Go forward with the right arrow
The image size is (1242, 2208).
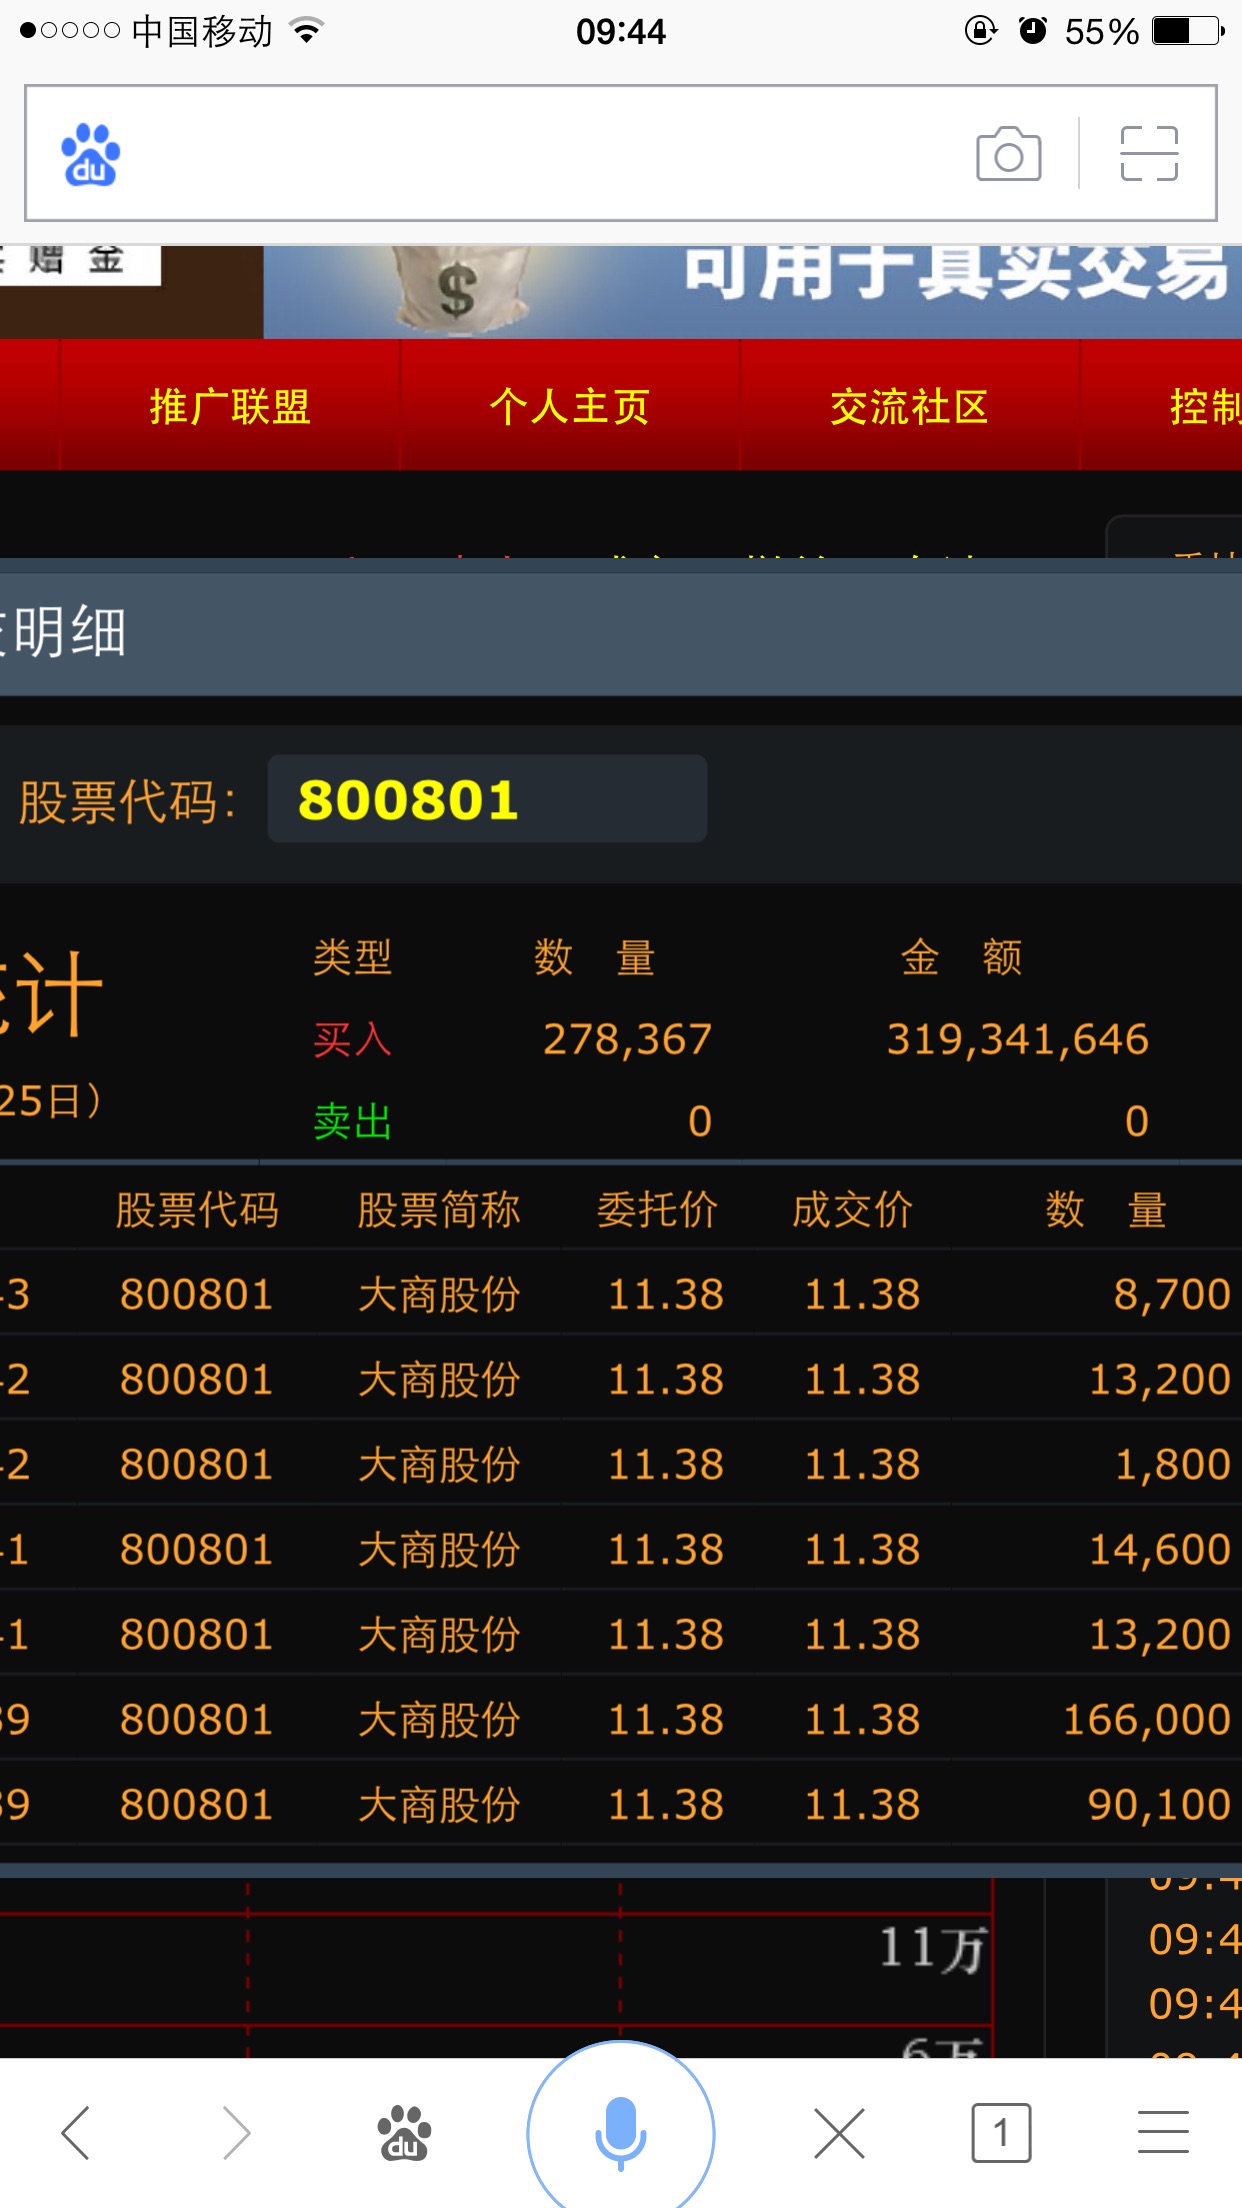pos(236,2132)
